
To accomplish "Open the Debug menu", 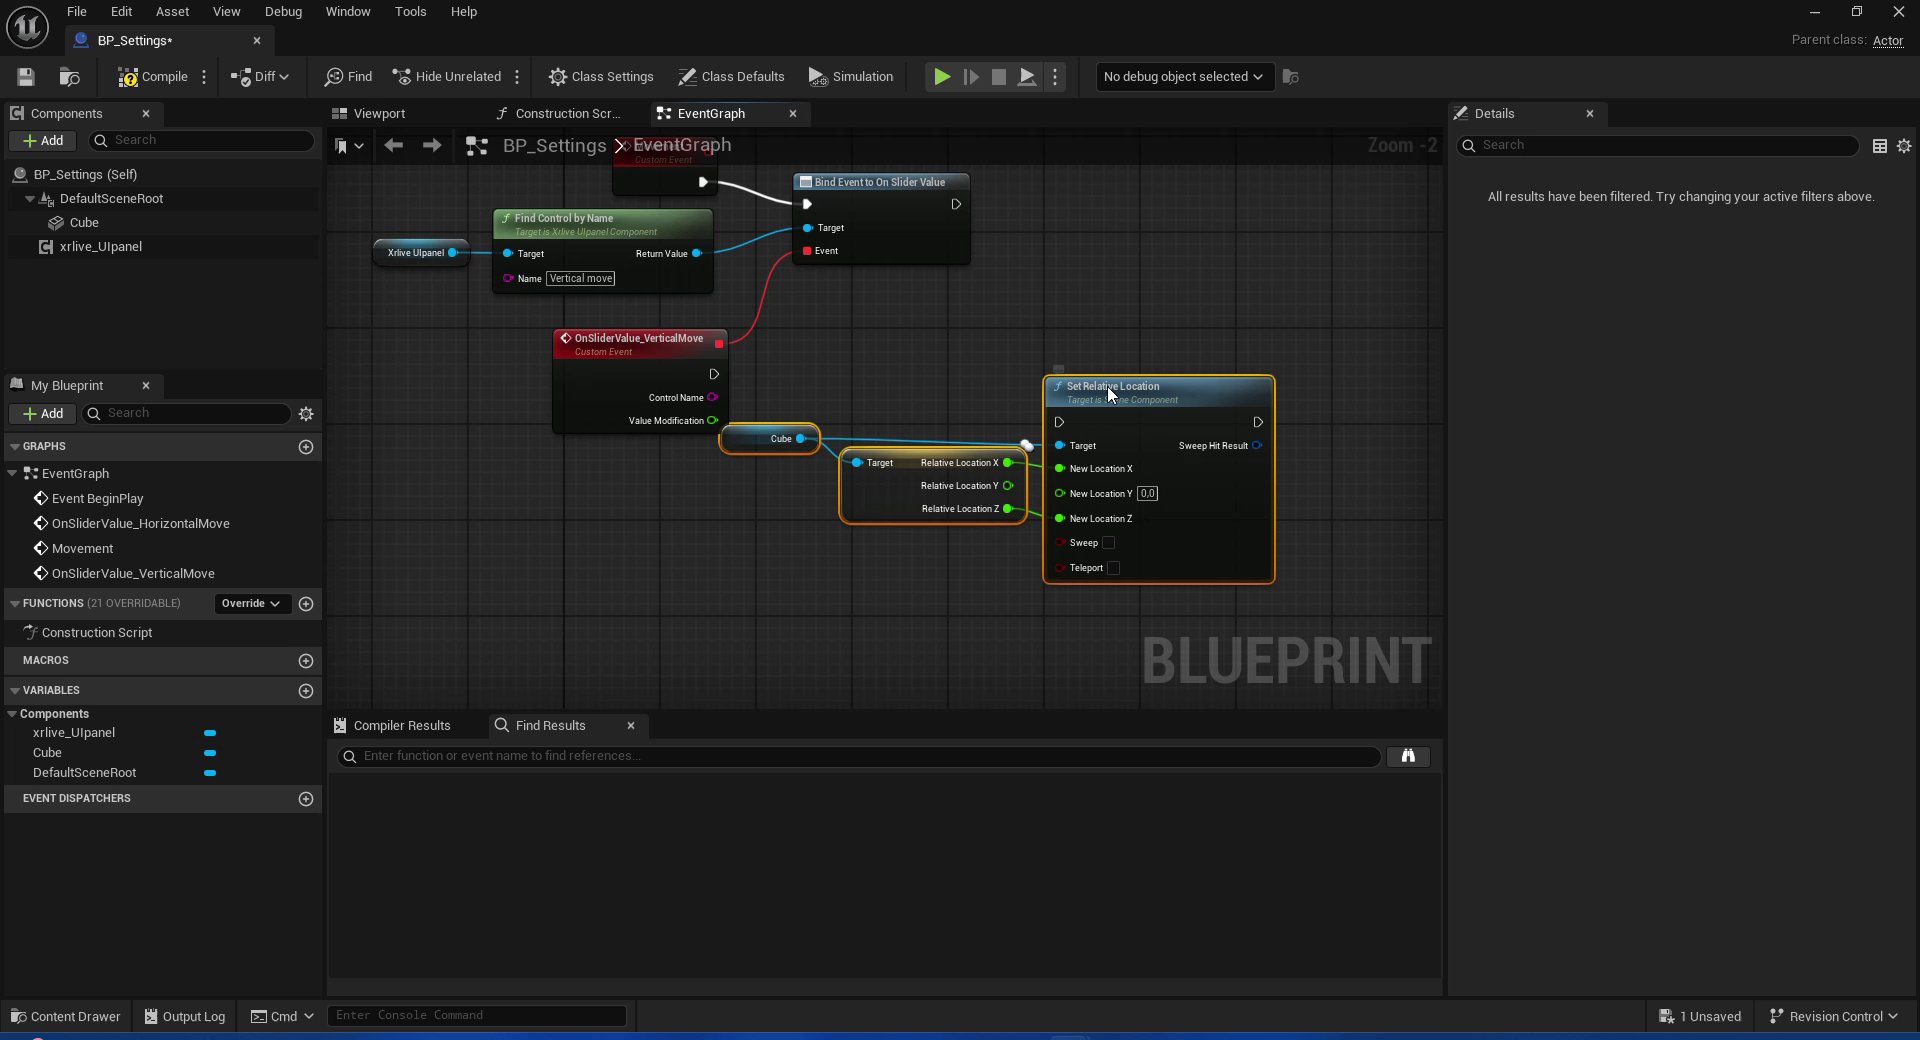I will coord(283,12).
